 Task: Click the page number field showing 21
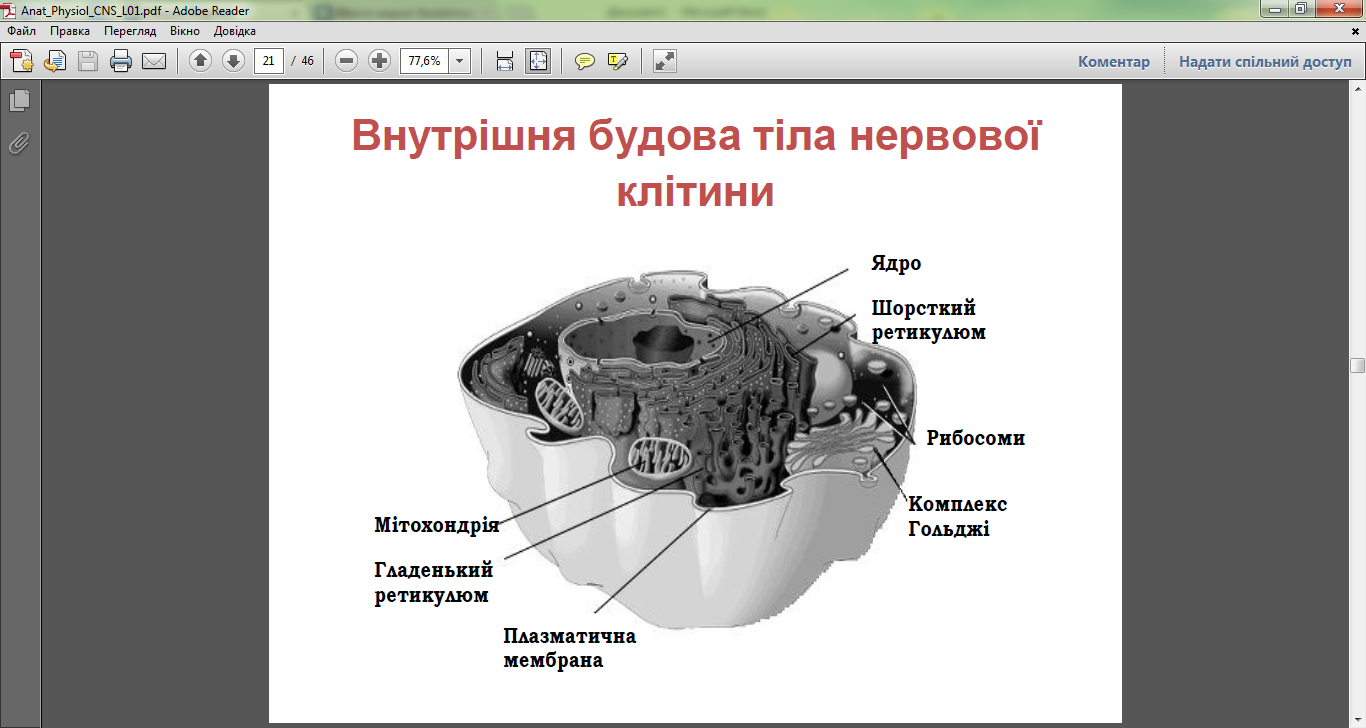268,61
